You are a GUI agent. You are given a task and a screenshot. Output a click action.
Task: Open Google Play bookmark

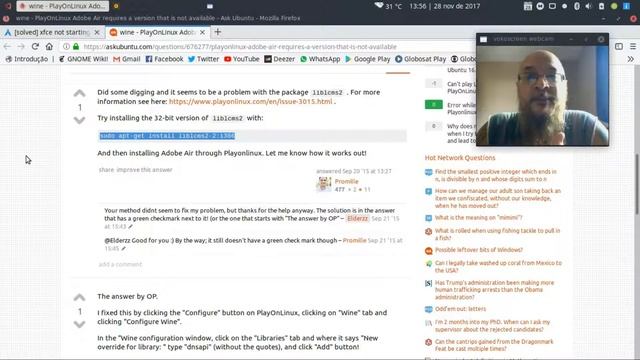click(x=368, y=59)
